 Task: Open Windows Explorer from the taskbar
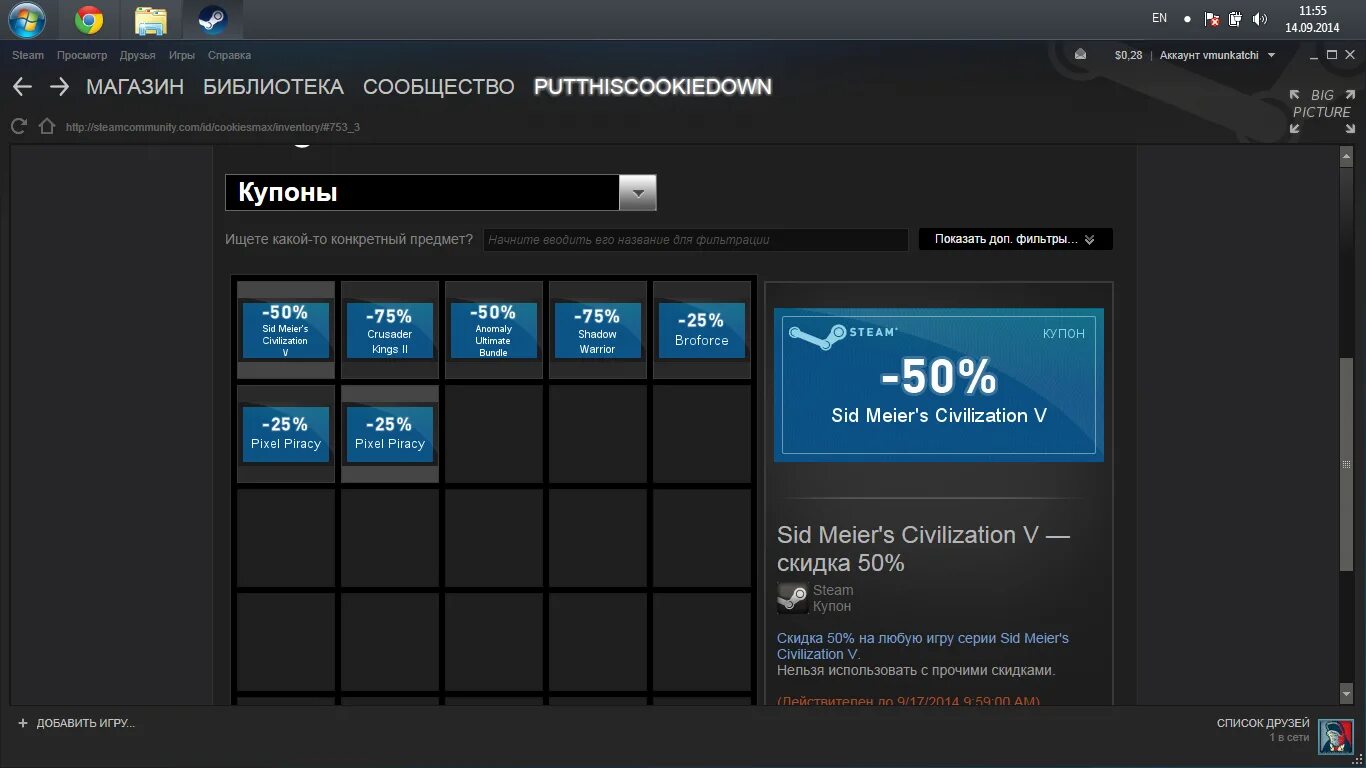pyautogui.click(x=151, y=19)
